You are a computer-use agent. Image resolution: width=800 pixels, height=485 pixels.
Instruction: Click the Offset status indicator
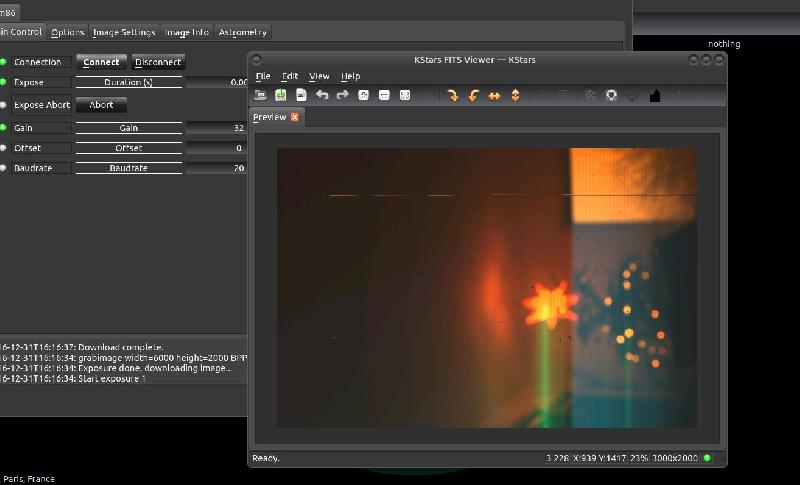[x=3, y=147]
